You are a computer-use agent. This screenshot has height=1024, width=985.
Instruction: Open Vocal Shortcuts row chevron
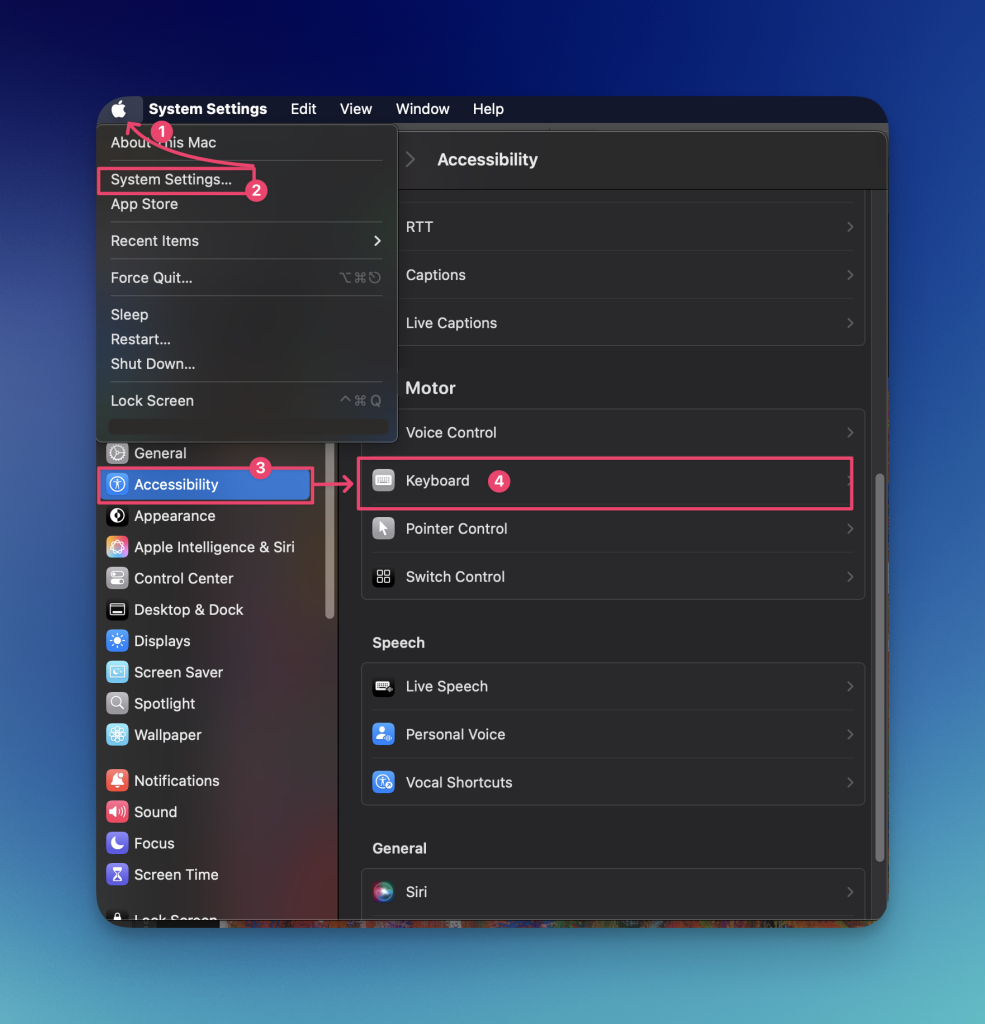[x=850, y=782]
